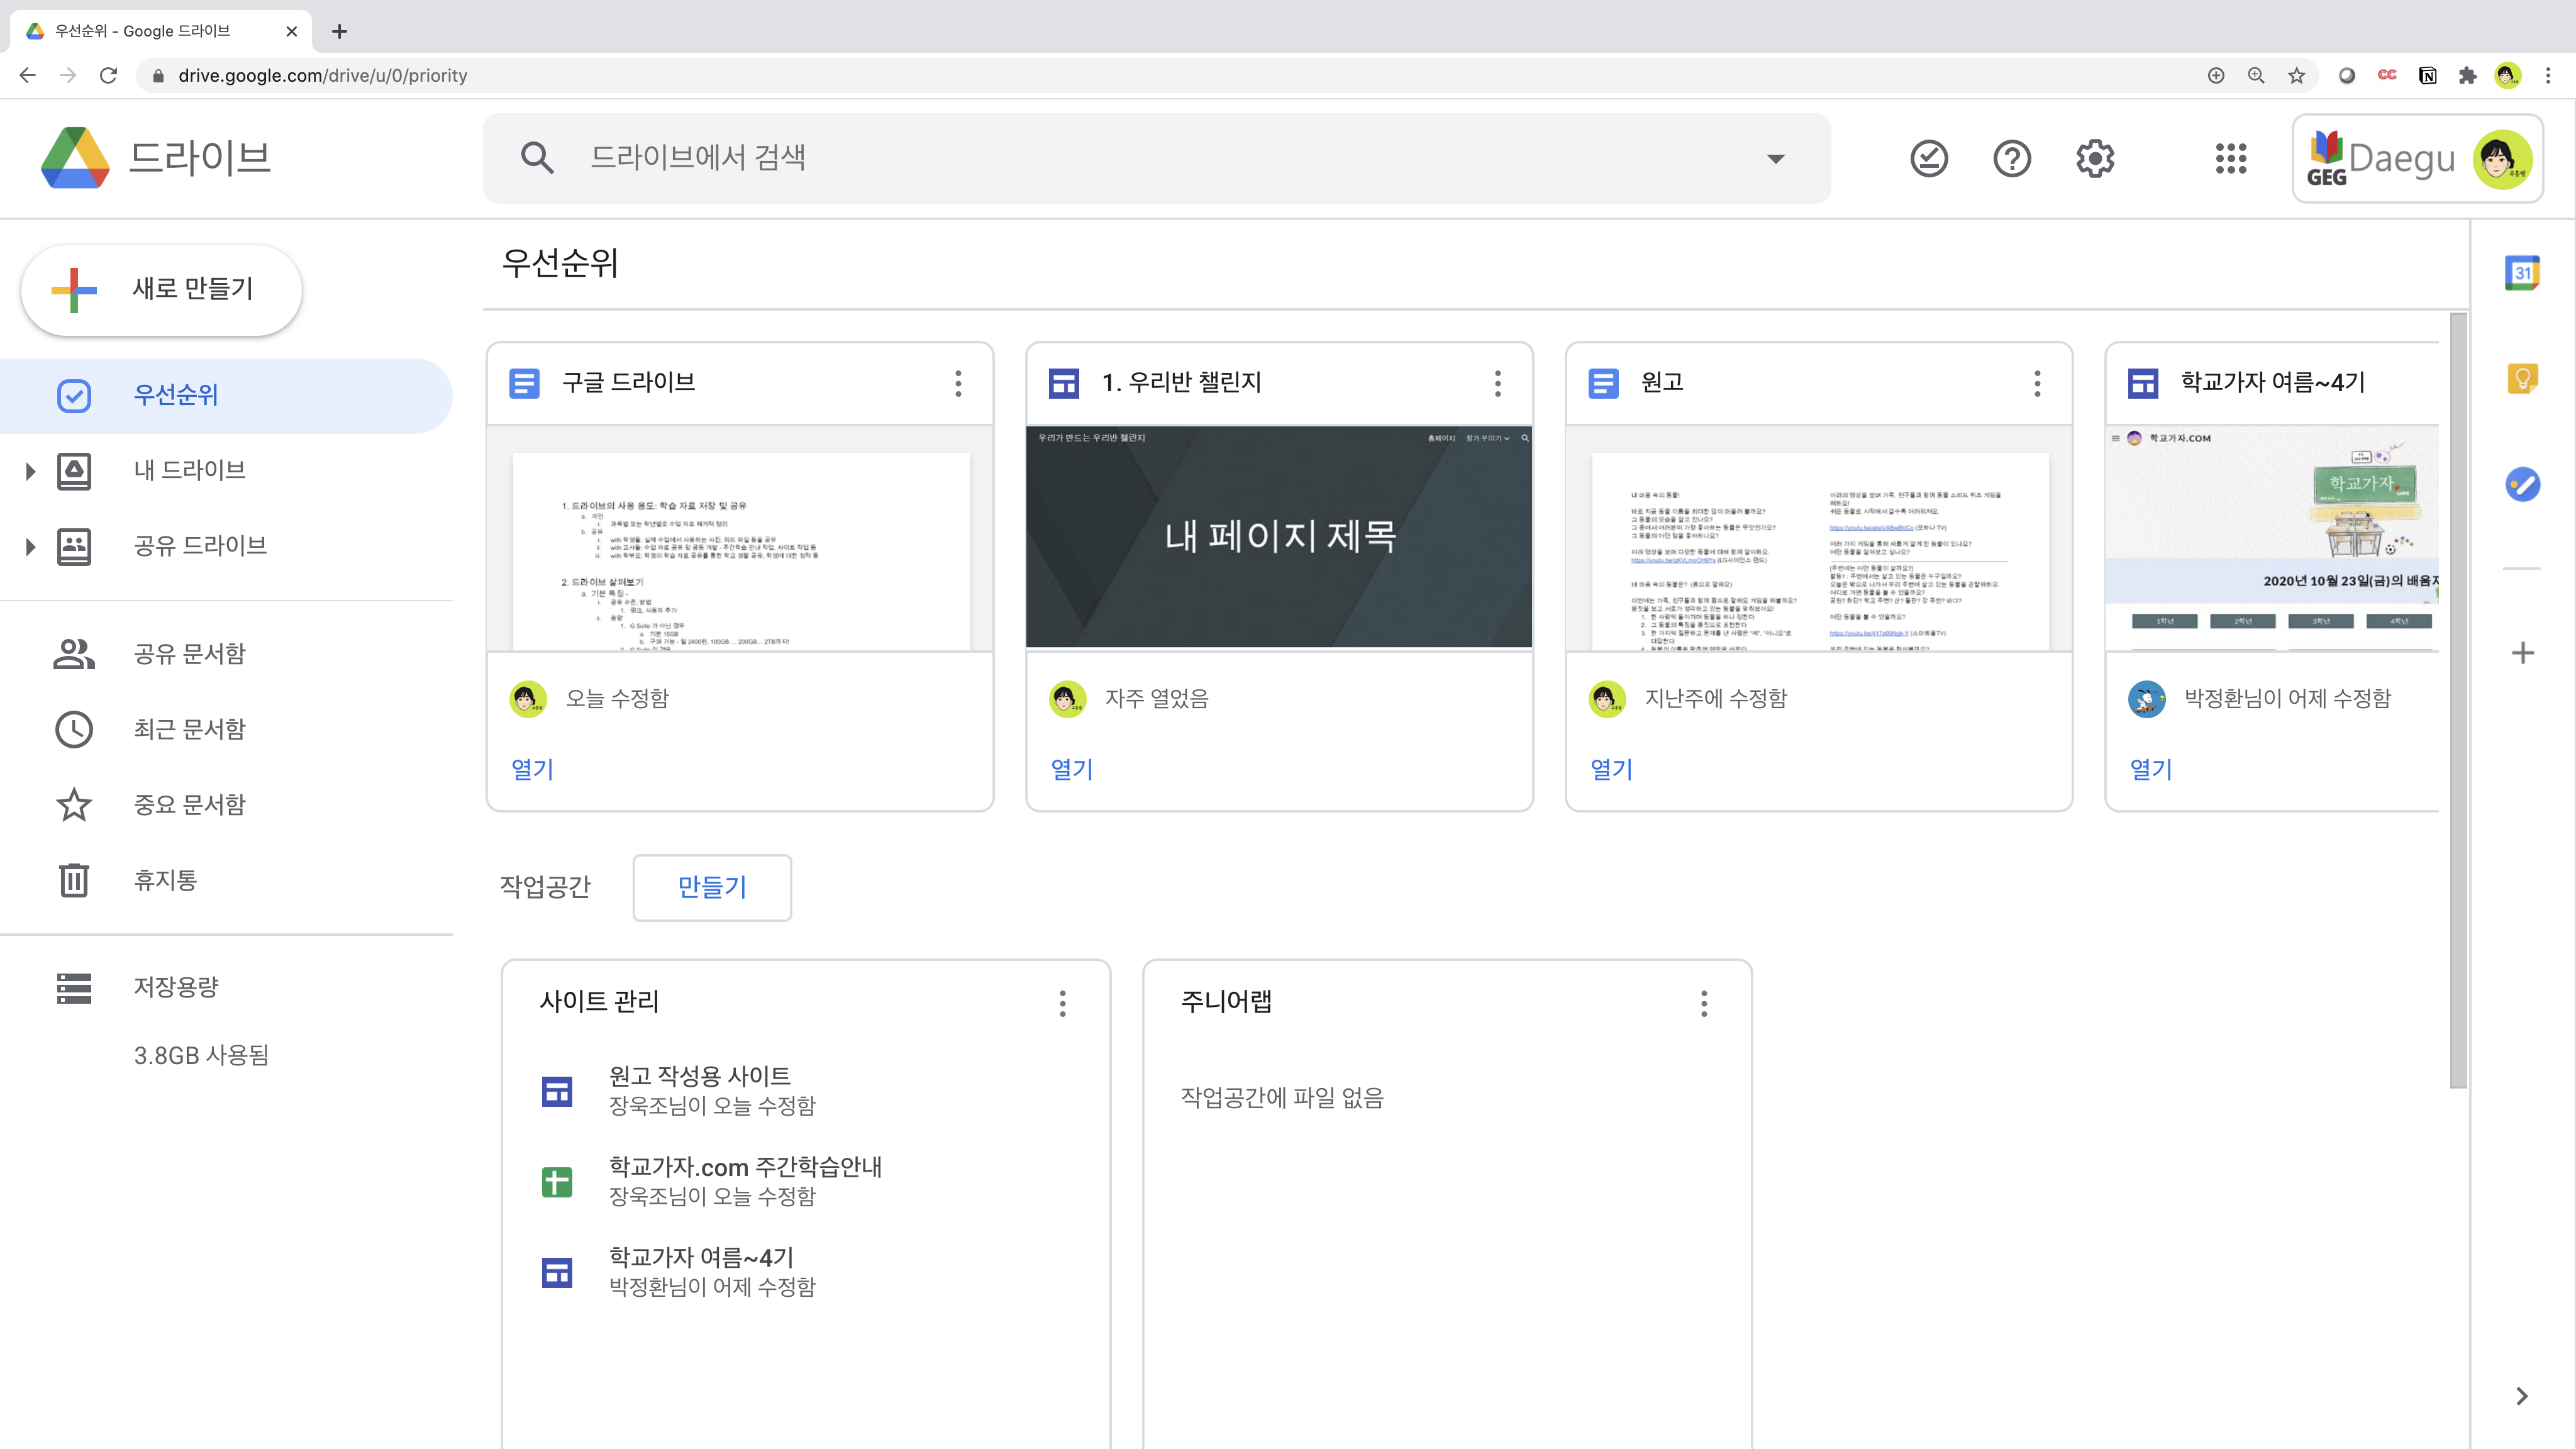Go to 휴지통 in sidebar
This screenshot has height=1449, width=2576.
(165, 880)
